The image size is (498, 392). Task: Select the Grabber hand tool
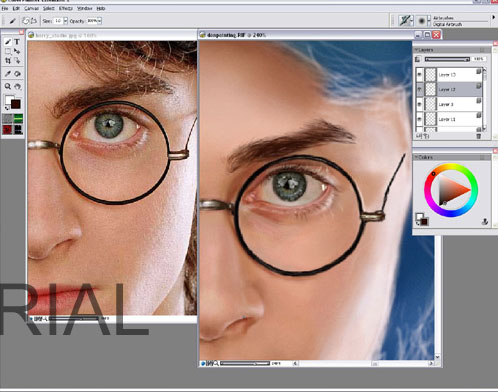click(x=17, y=86)
